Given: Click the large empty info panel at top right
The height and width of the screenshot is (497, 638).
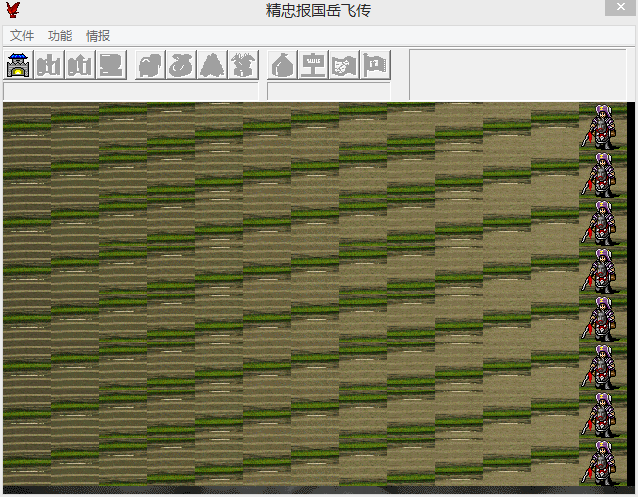Looking at the screenshot, I should pyautogui.click(x=518, y=75).
